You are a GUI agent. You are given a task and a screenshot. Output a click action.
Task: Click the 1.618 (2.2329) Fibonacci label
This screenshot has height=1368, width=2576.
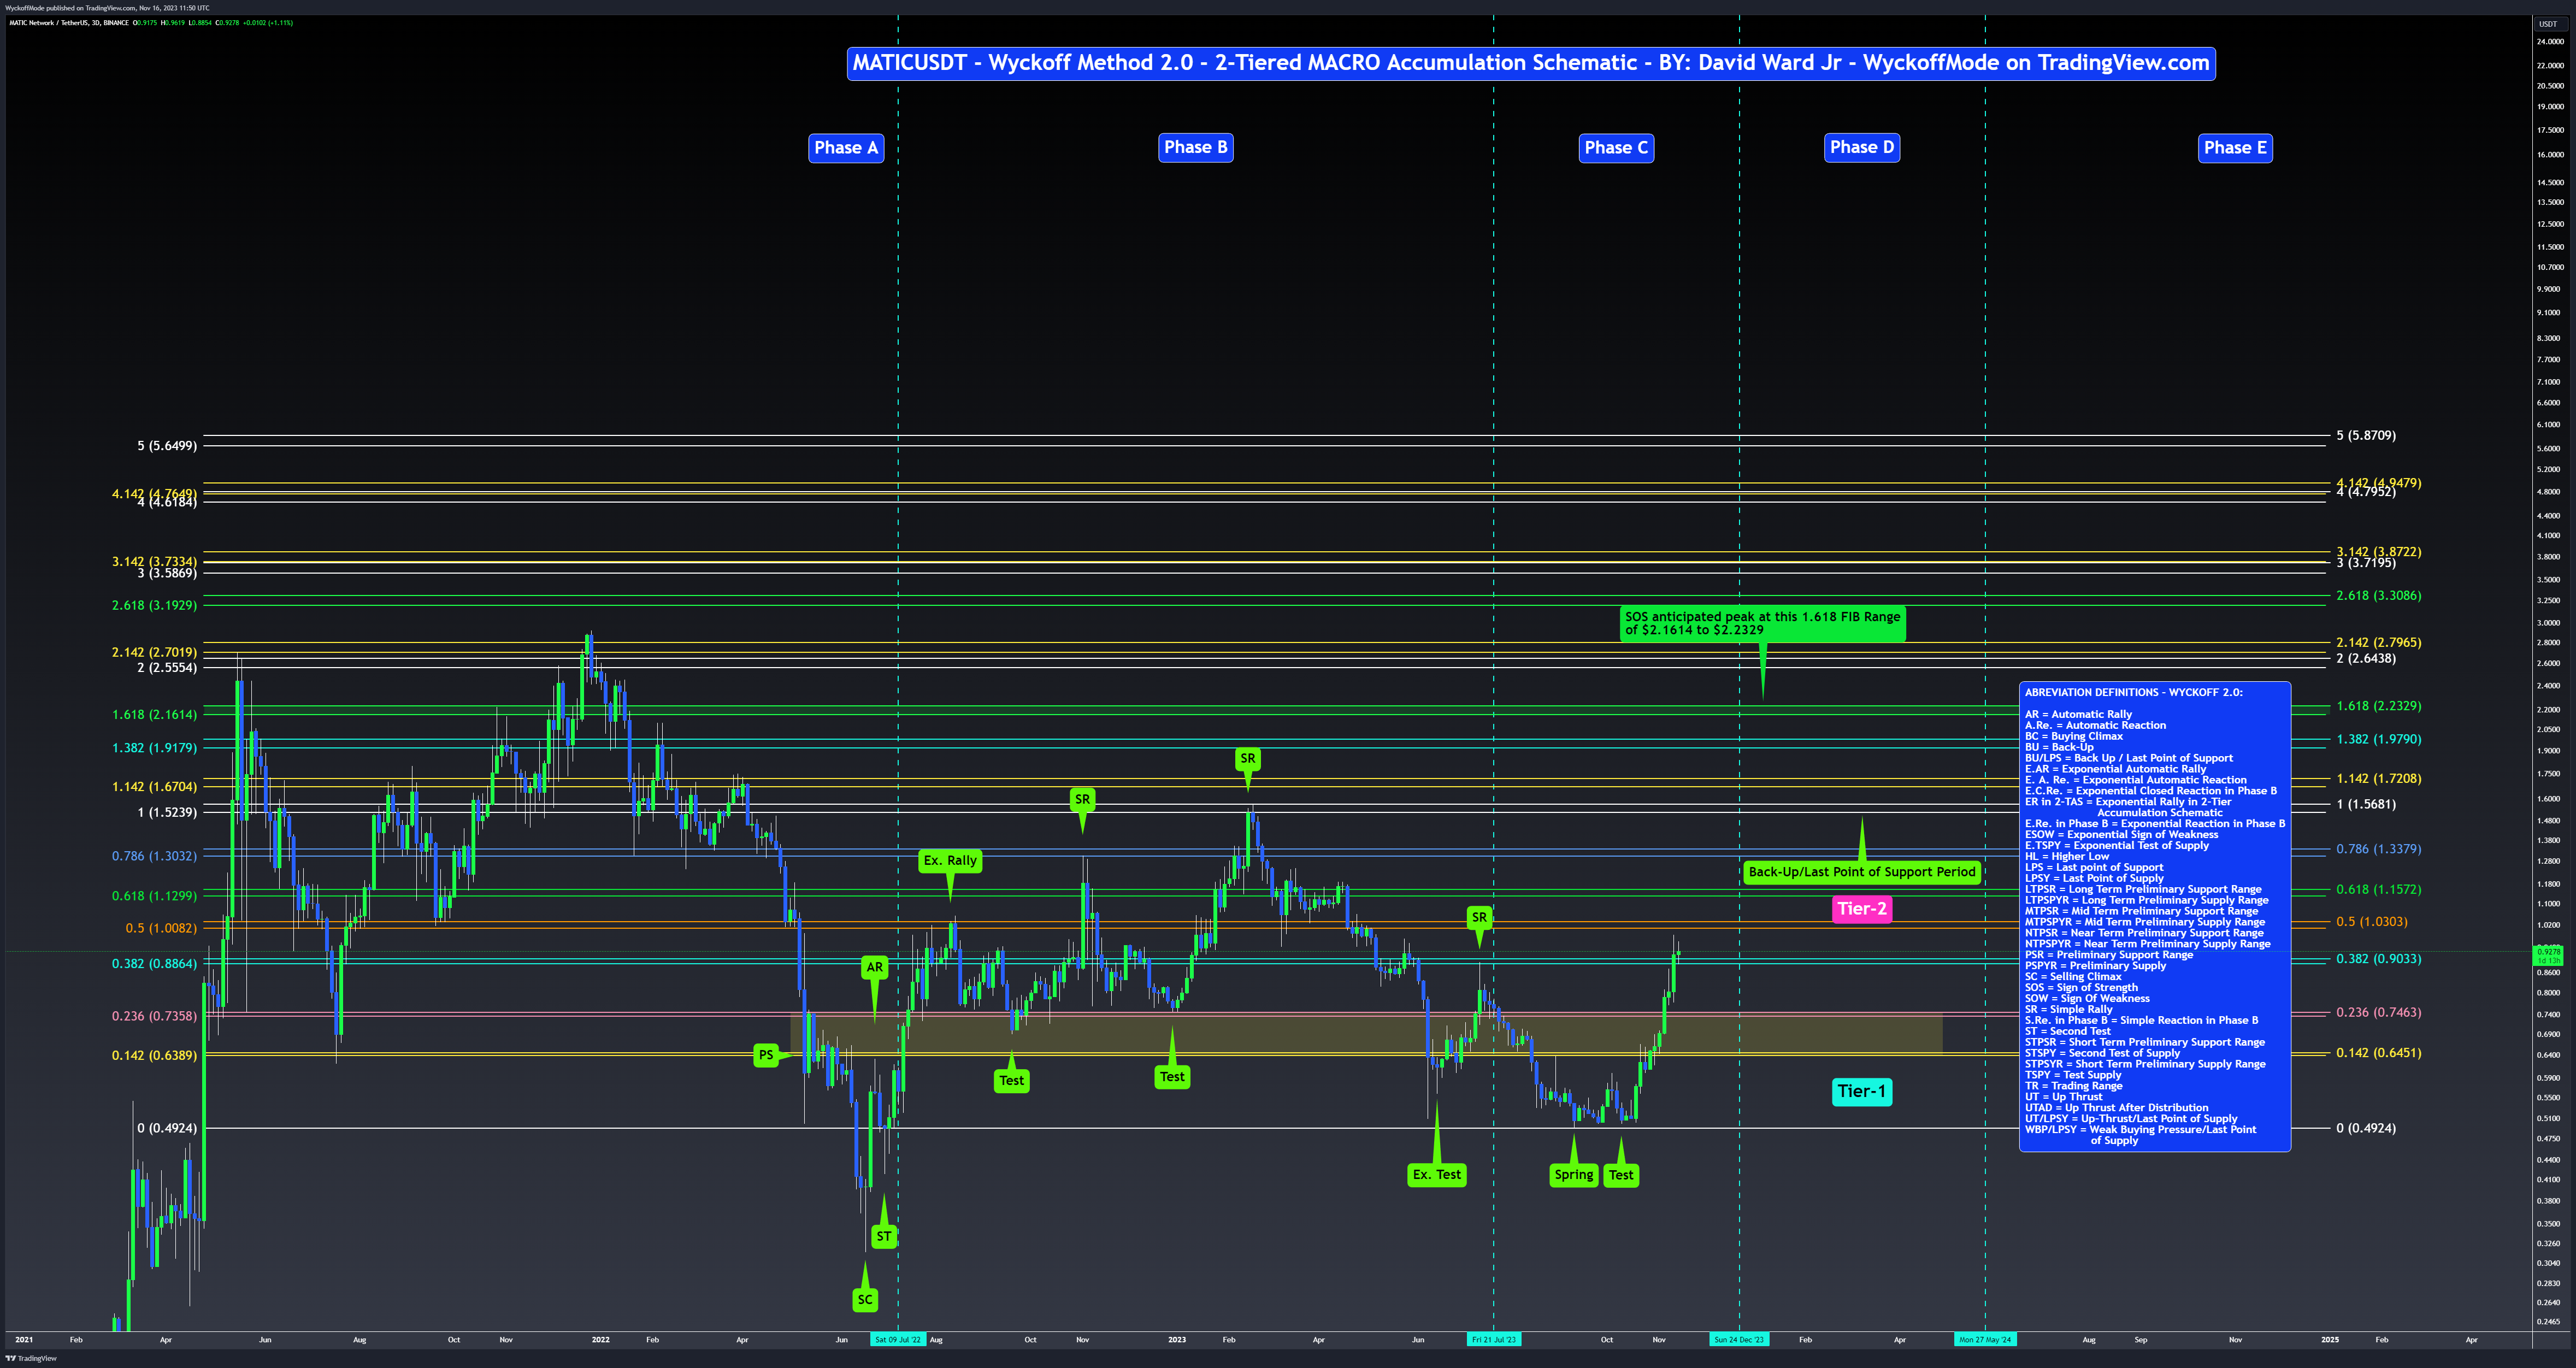click(2379, 706)
